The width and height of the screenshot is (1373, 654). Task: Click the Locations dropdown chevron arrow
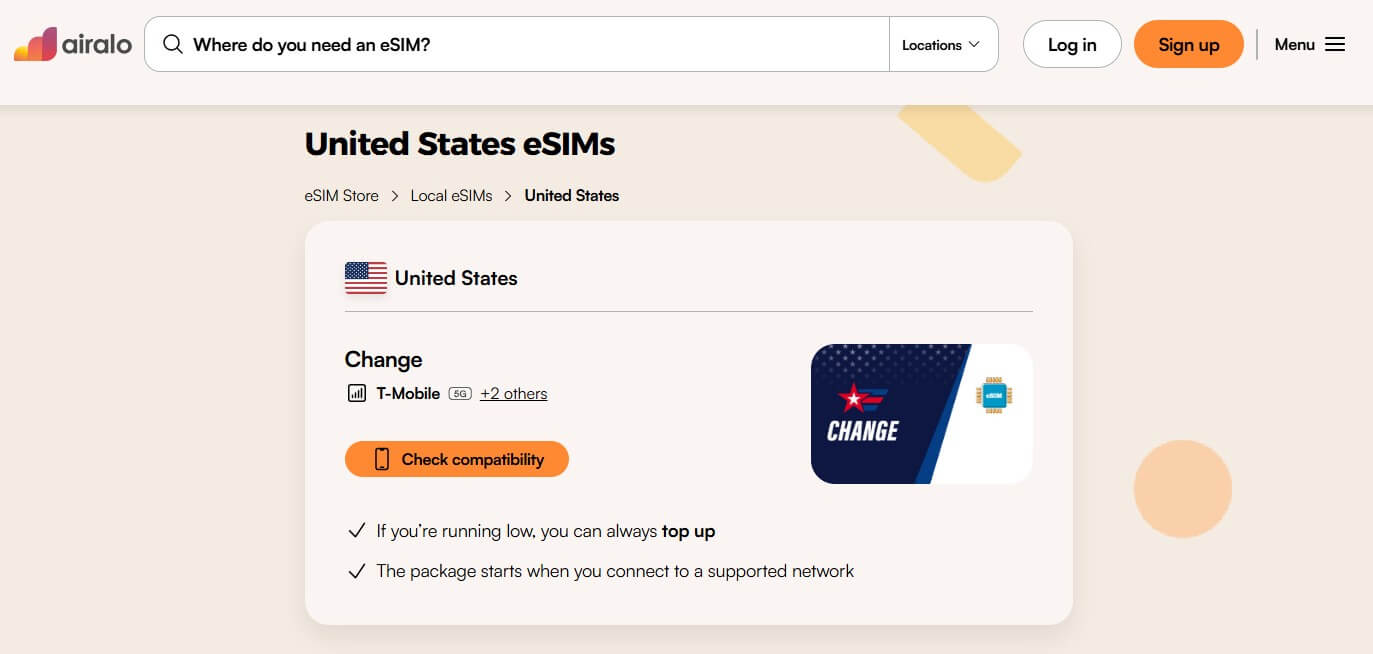pyautogui.click(x=974, y=45)
